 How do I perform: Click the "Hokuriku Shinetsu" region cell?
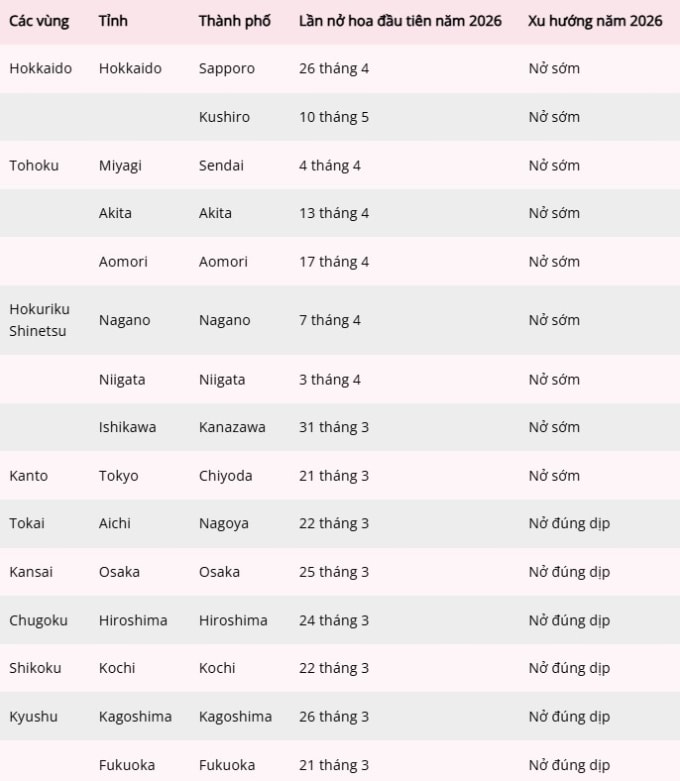click(x=39, y=320)
